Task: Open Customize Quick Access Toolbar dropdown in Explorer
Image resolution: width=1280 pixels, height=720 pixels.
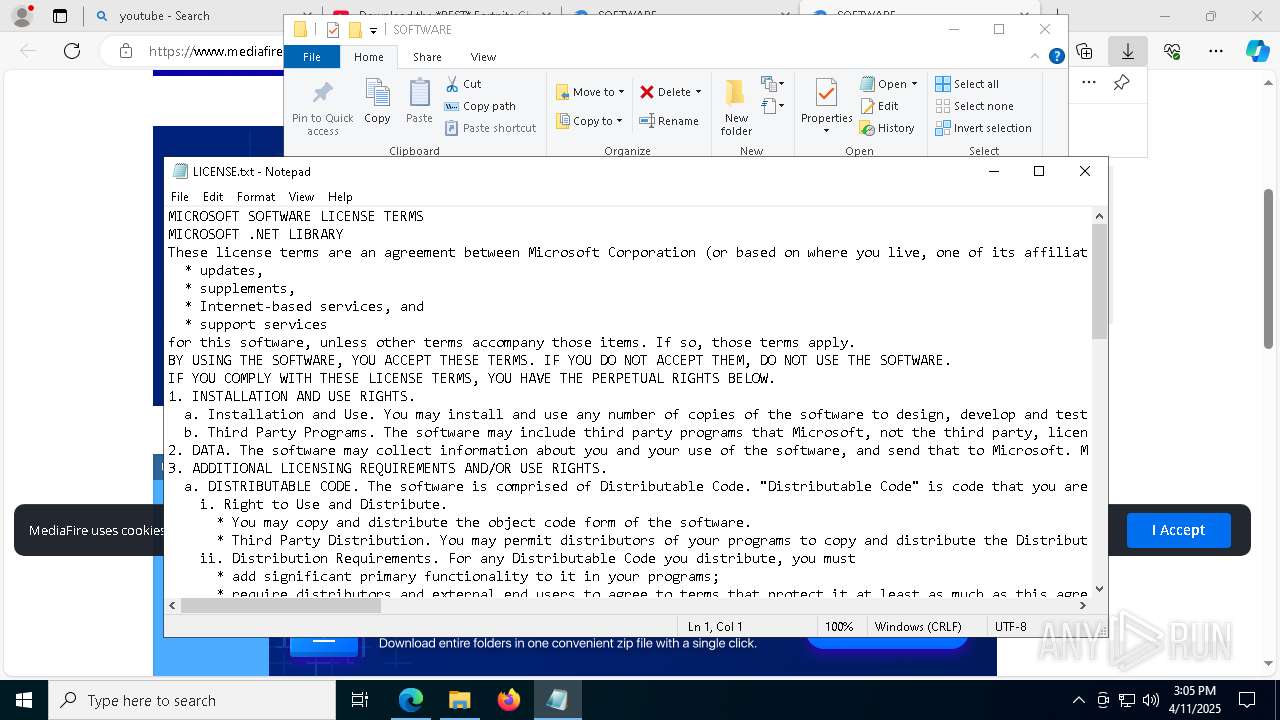Action: 373,30
